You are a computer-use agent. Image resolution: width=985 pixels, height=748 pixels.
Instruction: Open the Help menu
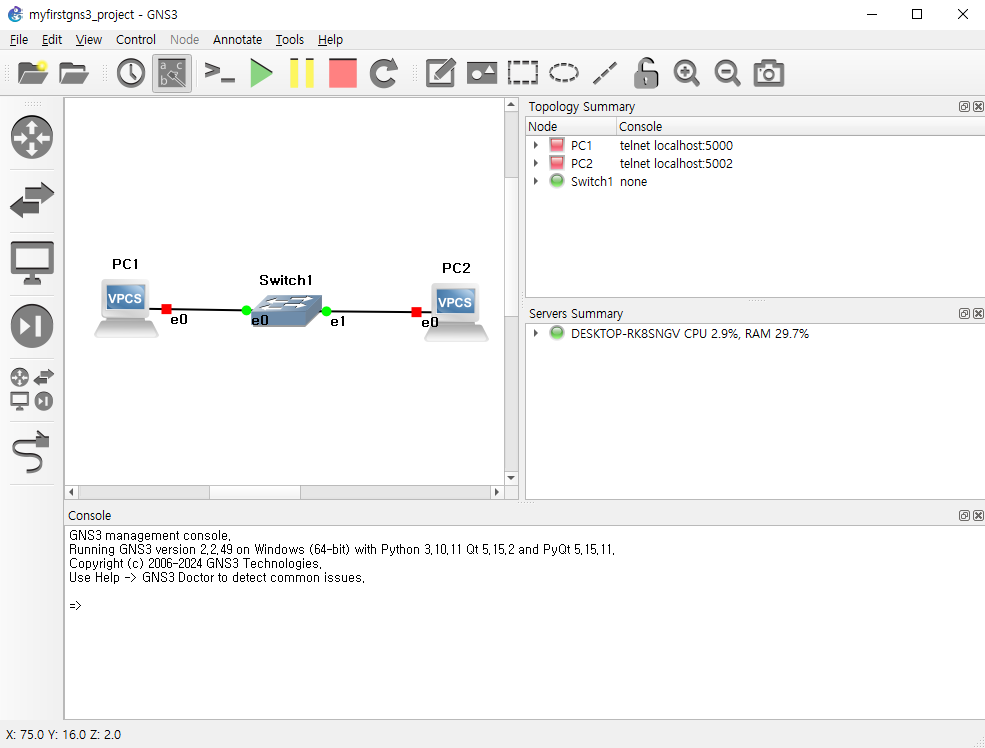click(x=330, y=40)
